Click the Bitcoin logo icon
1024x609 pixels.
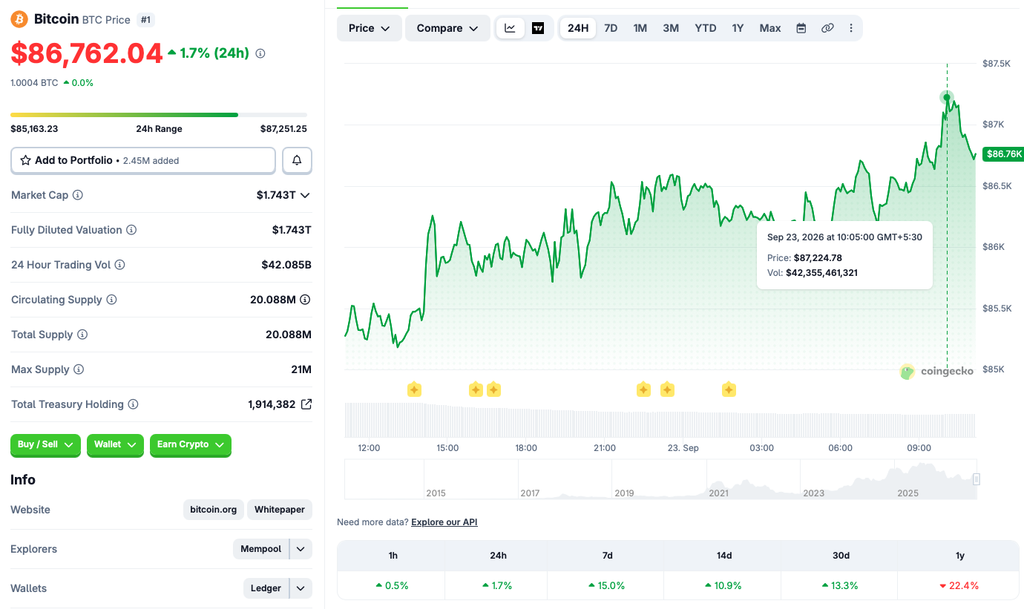(19, 20)
